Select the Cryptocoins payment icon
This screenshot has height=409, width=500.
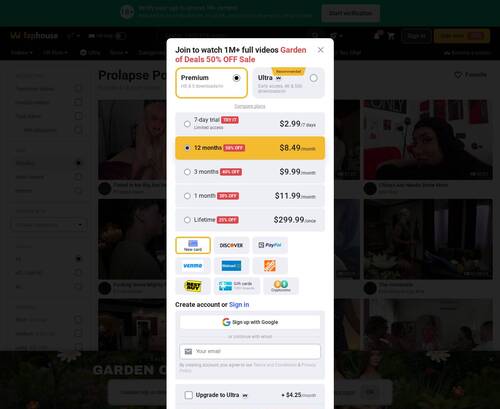click(x=281, y=286)
